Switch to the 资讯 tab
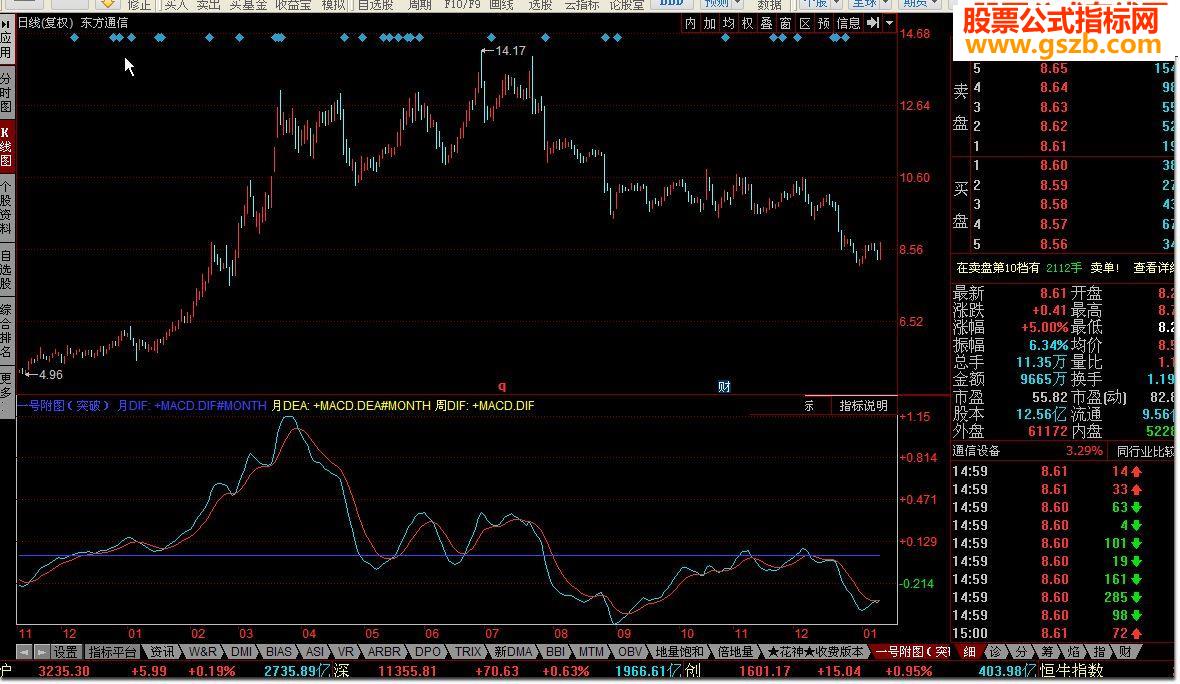 point(162,652)
